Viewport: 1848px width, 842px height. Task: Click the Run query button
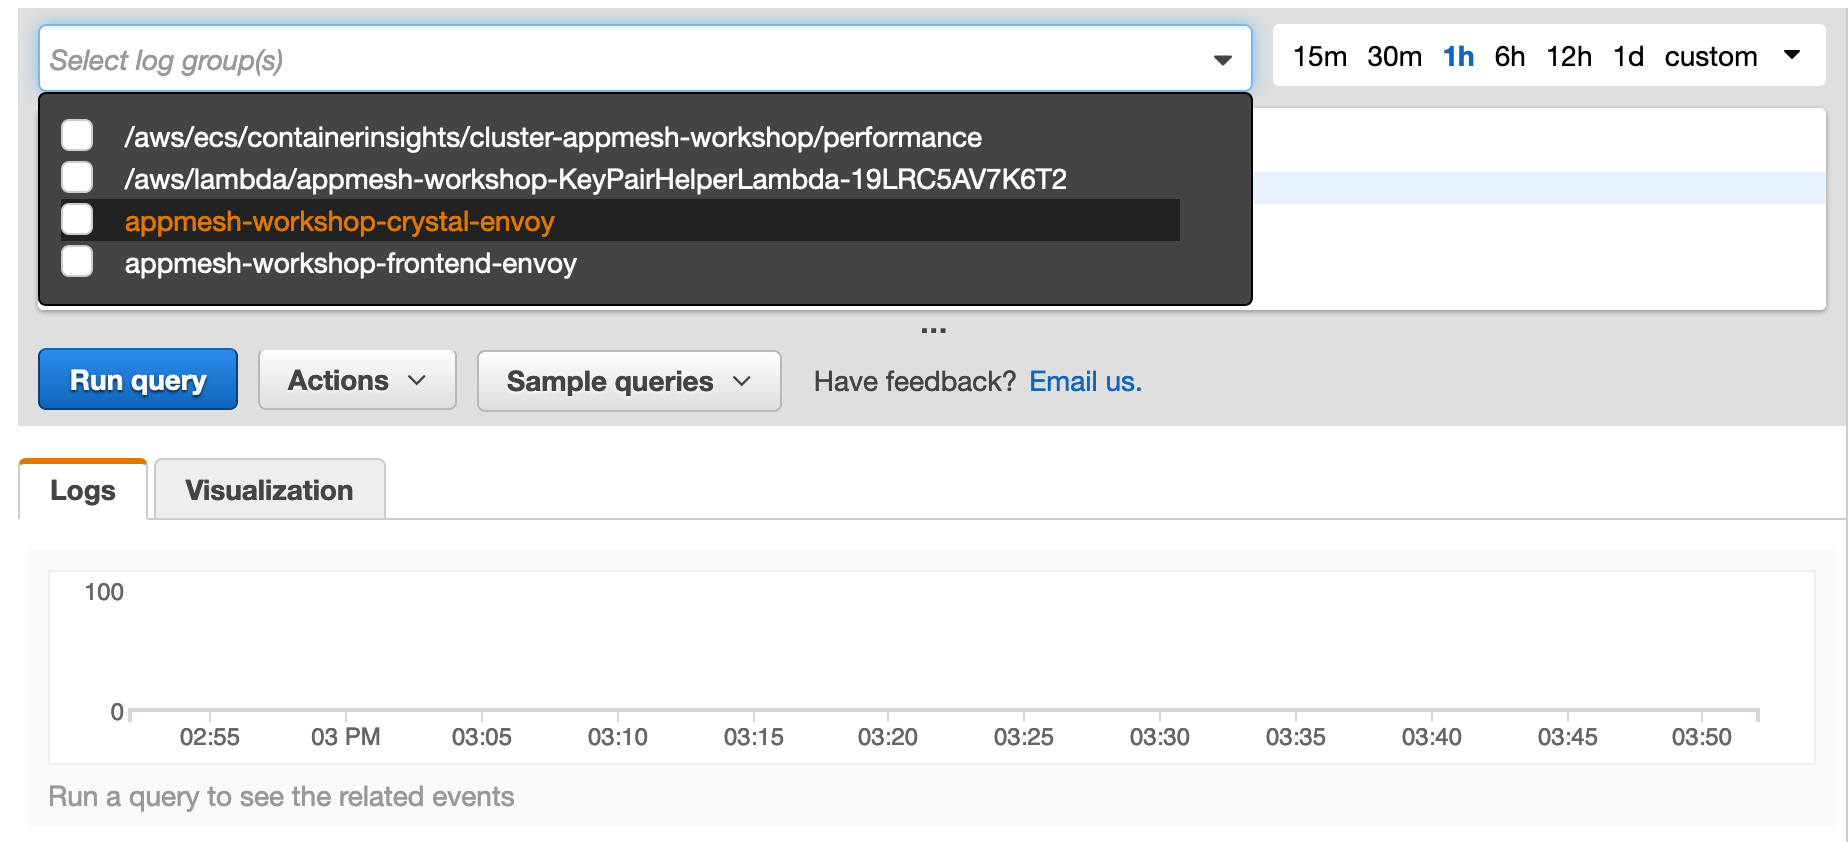point(138,380)
